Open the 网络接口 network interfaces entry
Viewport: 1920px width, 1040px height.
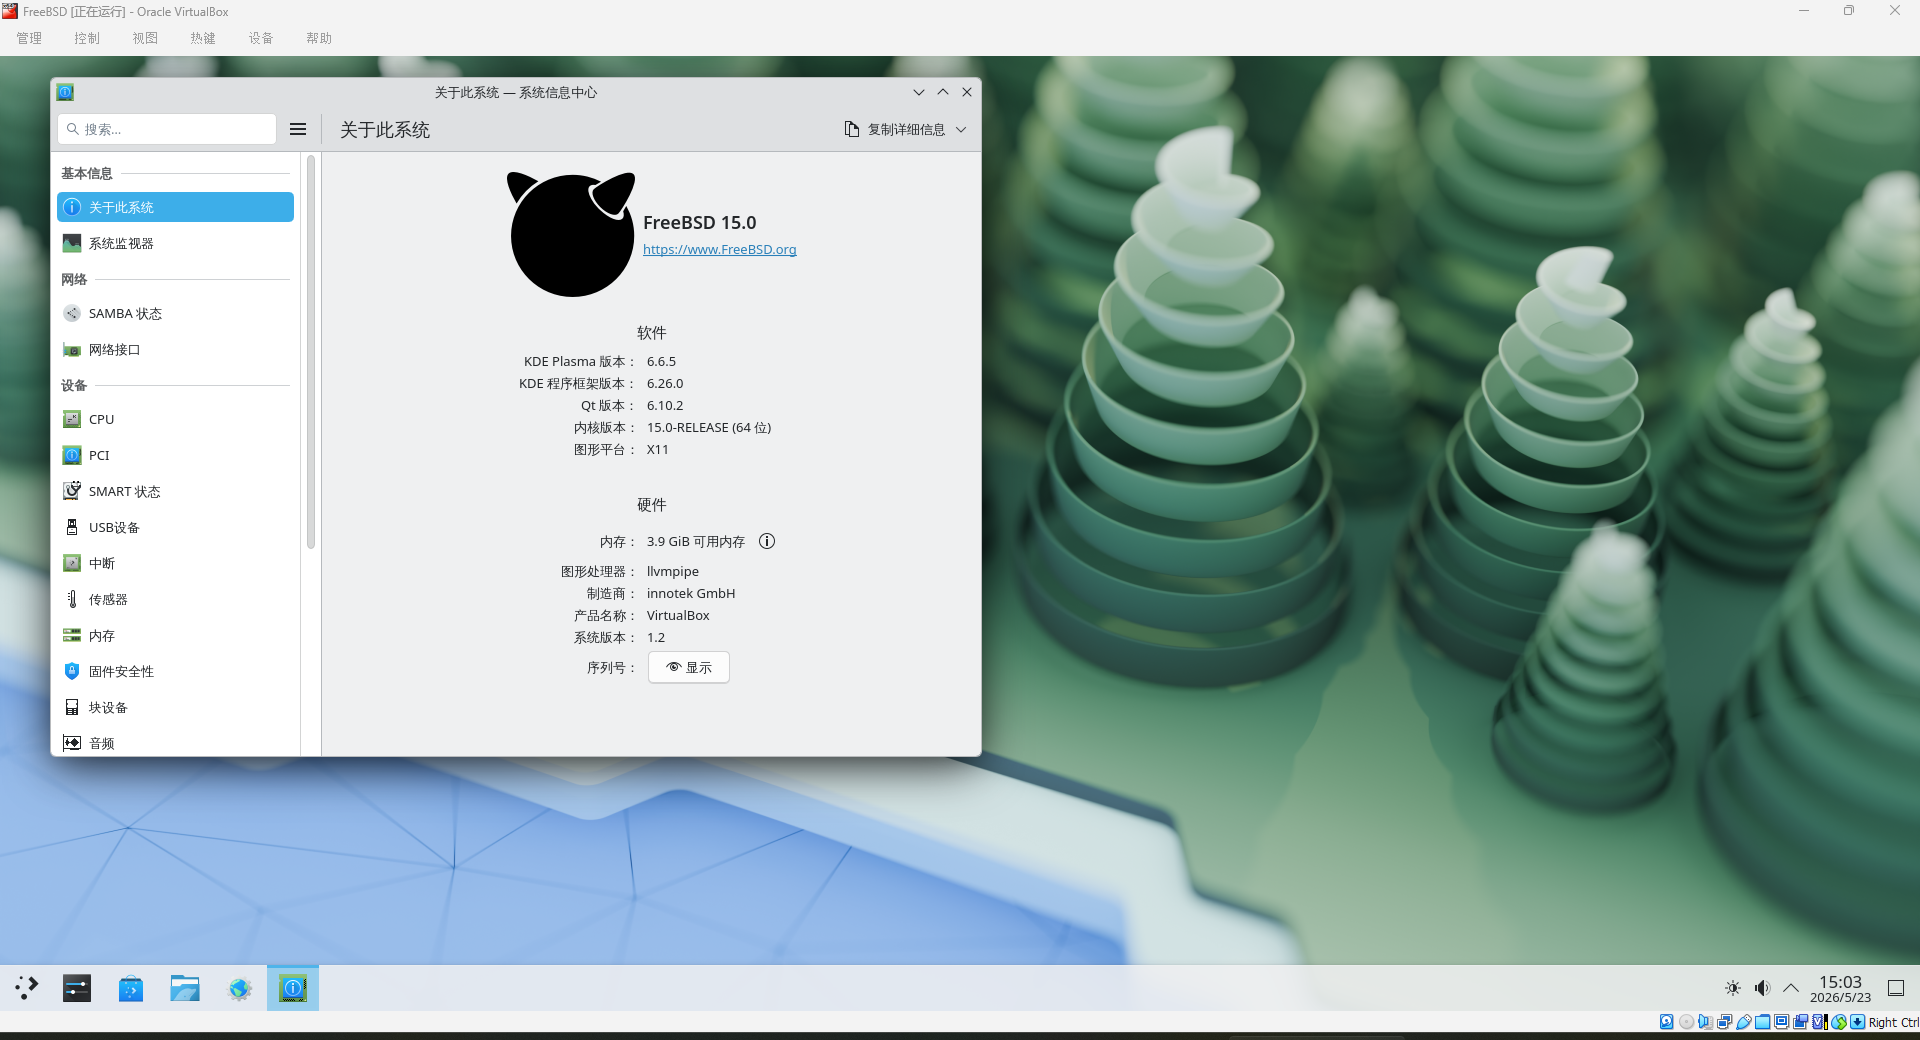coord(175,349)
